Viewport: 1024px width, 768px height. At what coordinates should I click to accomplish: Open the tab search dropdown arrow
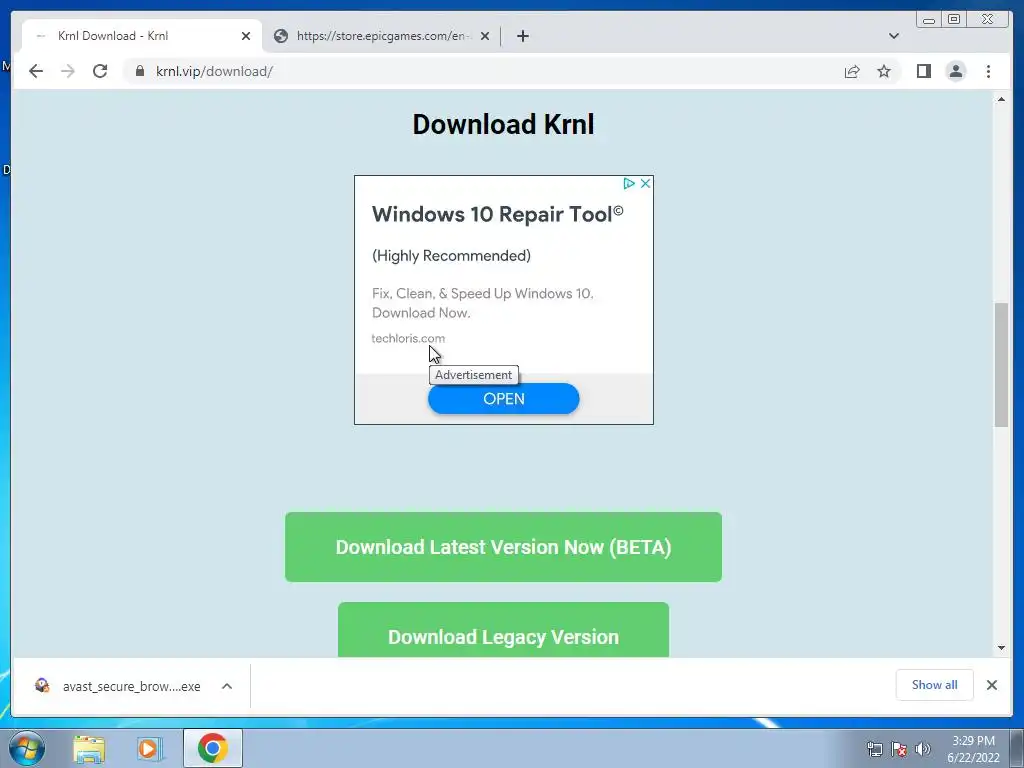(x=893, y=36)
